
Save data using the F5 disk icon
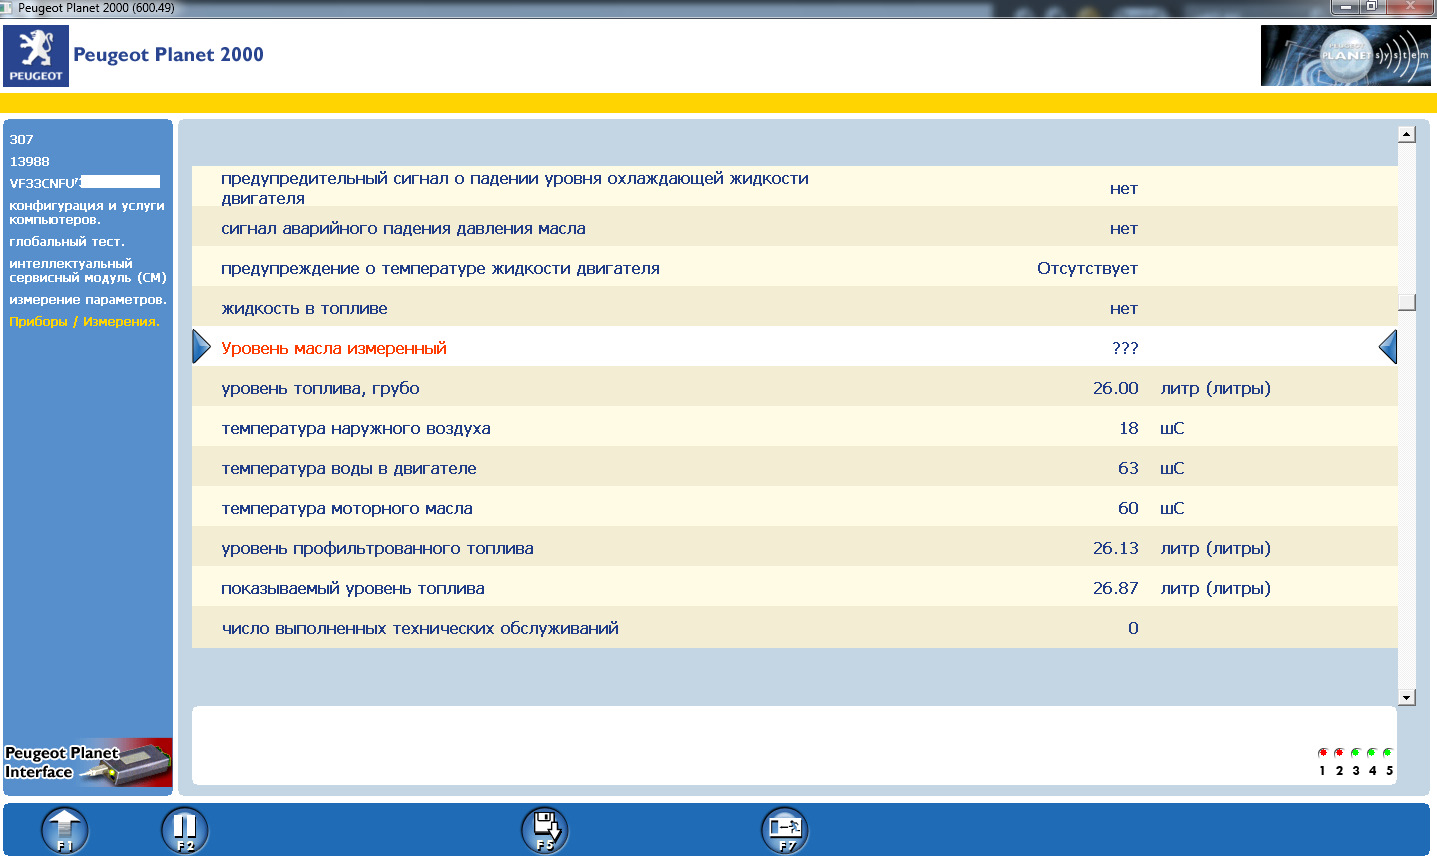545,830
